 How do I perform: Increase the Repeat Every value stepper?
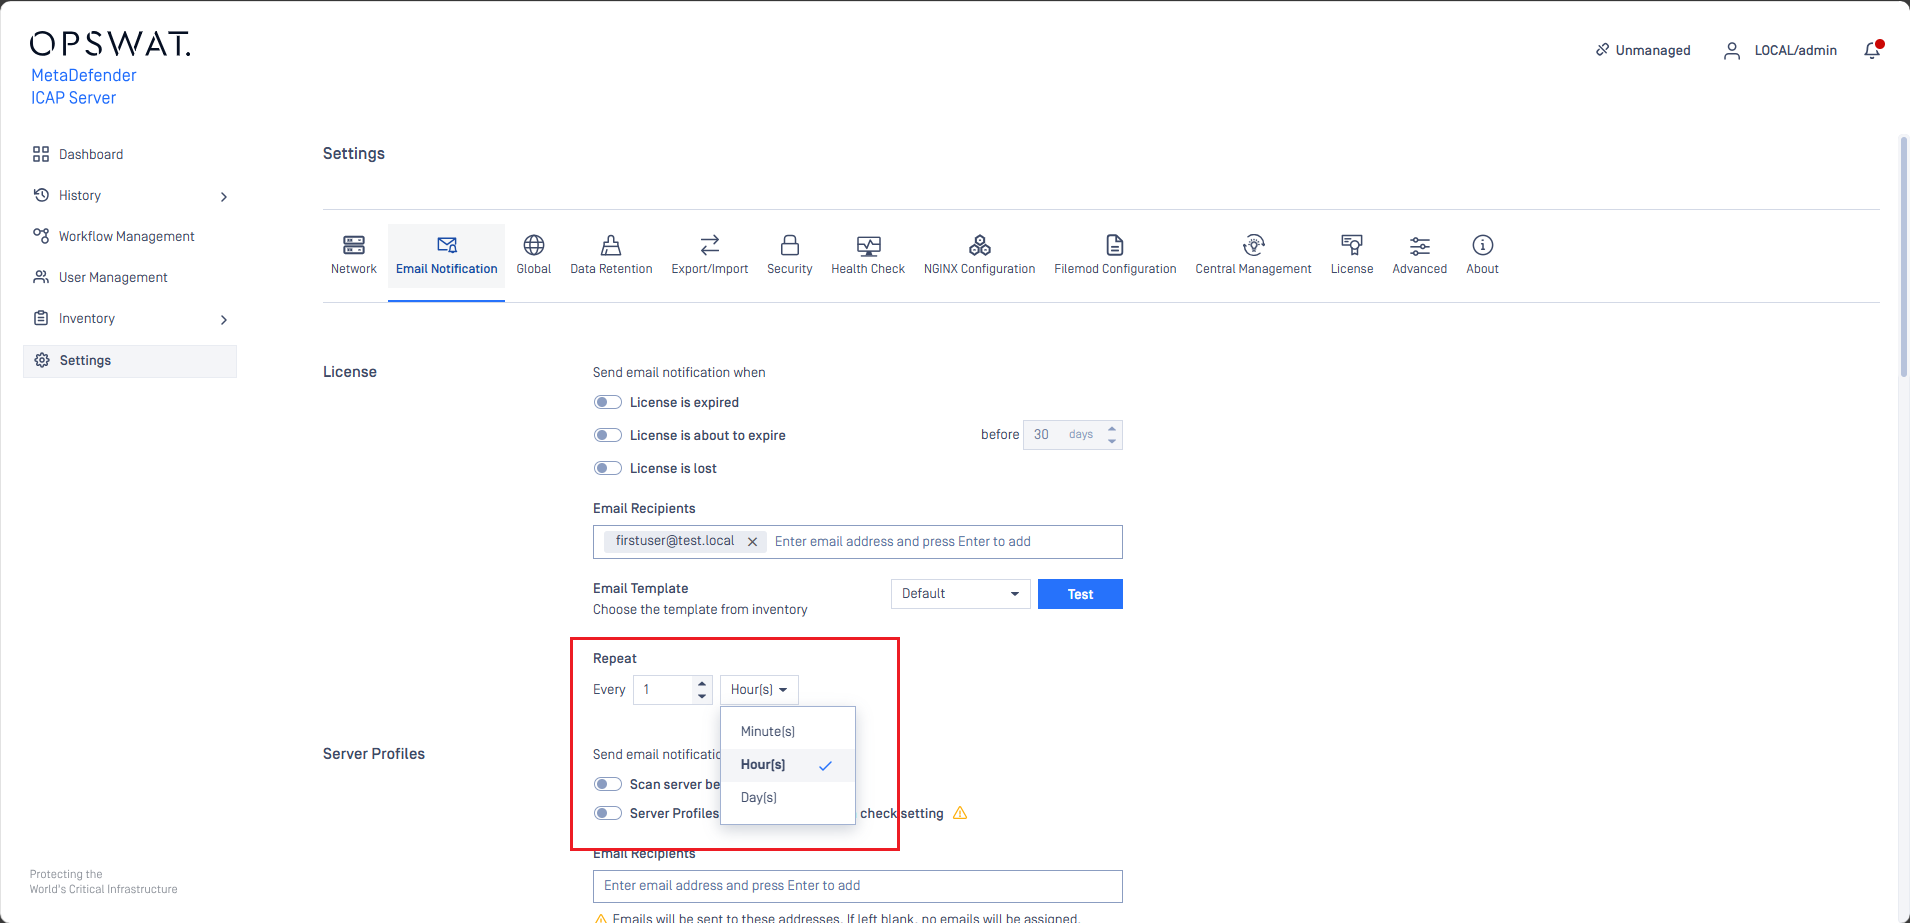(x=702, y=684)
